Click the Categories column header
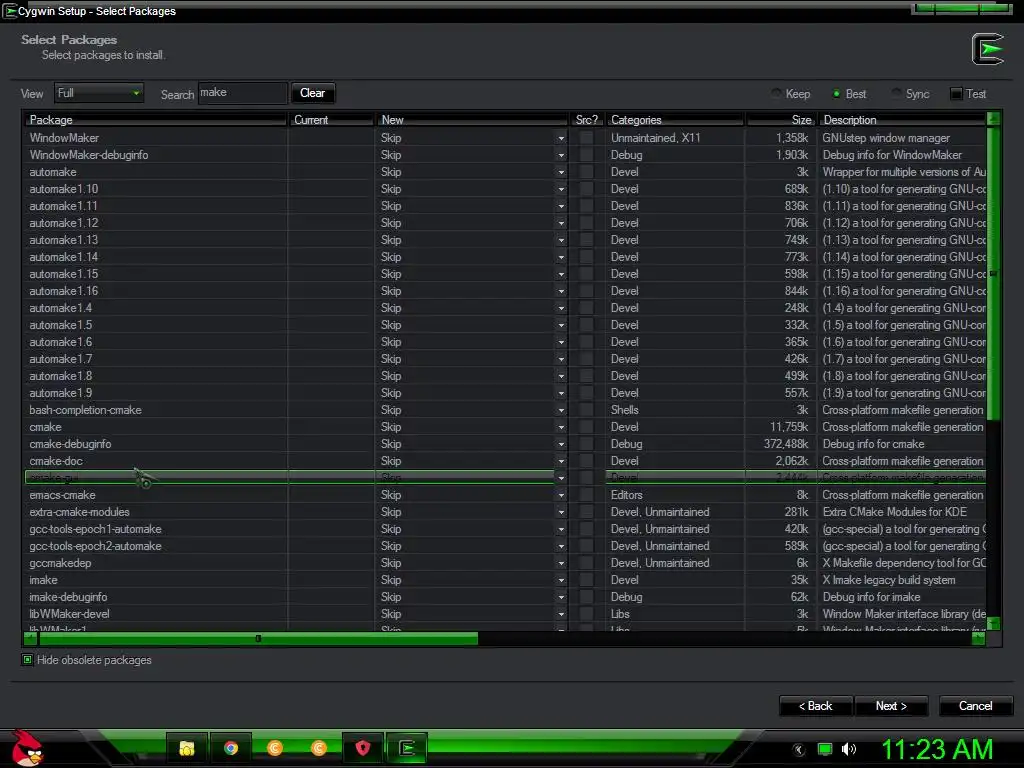1024x768 pixels. (x=675, y=120)
